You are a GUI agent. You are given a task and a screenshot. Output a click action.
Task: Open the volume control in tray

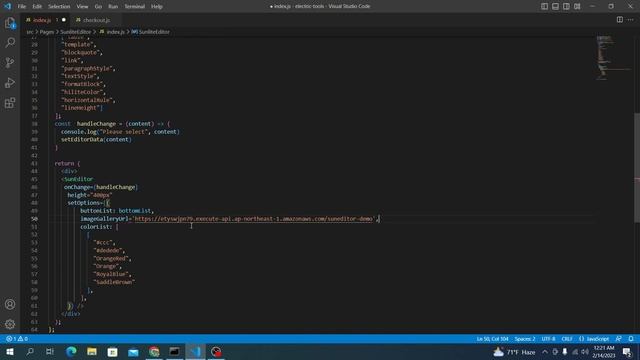585,352
